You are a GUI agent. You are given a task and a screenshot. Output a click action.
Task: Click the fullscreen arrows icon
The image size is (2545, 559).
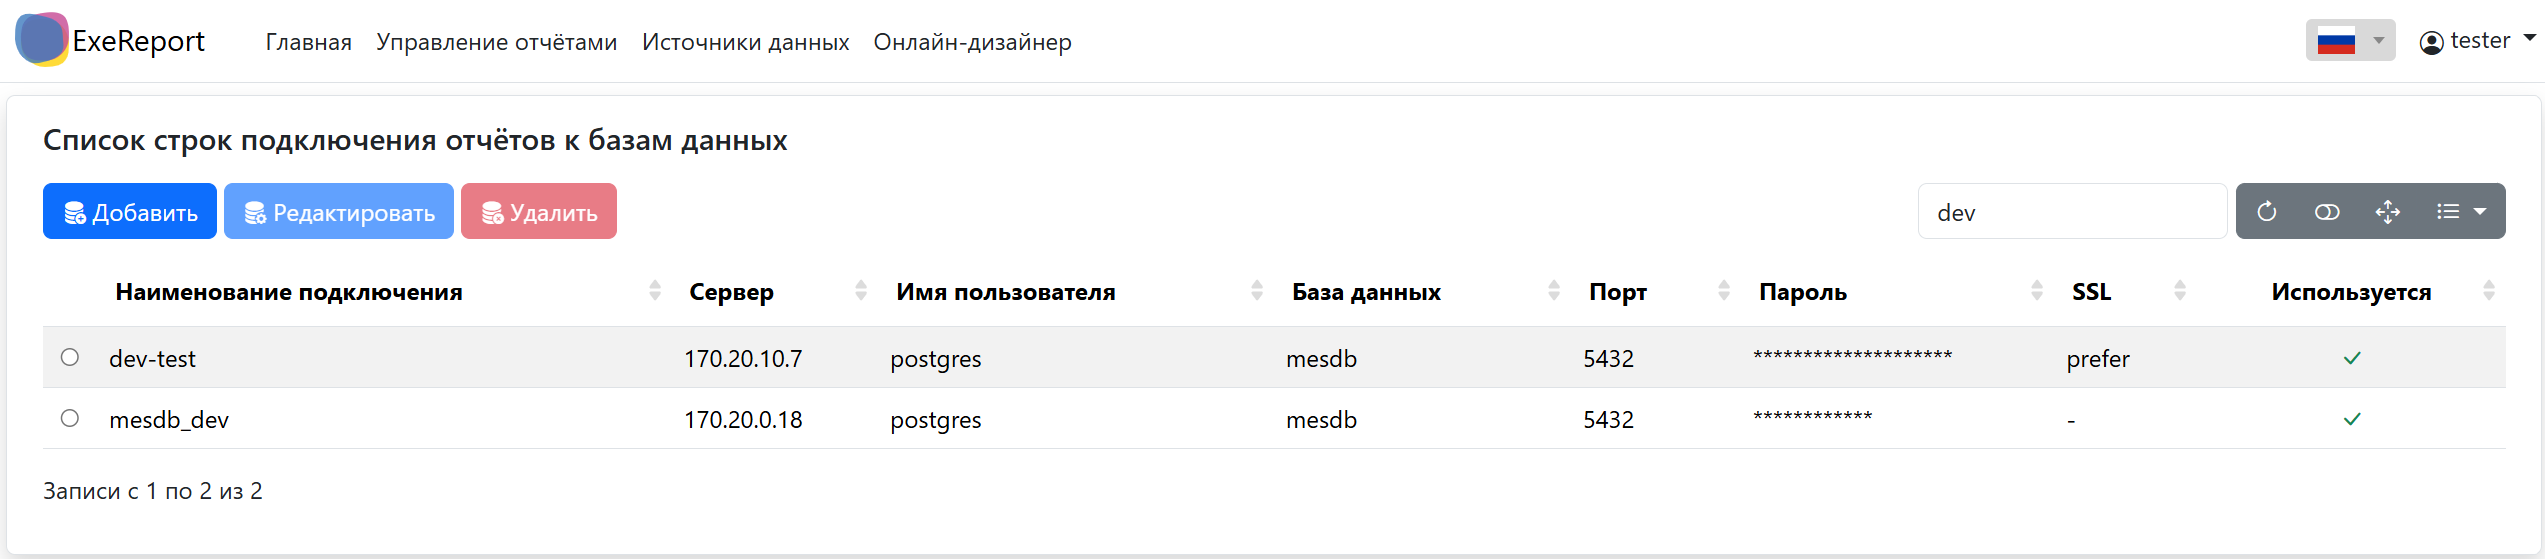pos(2388,212)
